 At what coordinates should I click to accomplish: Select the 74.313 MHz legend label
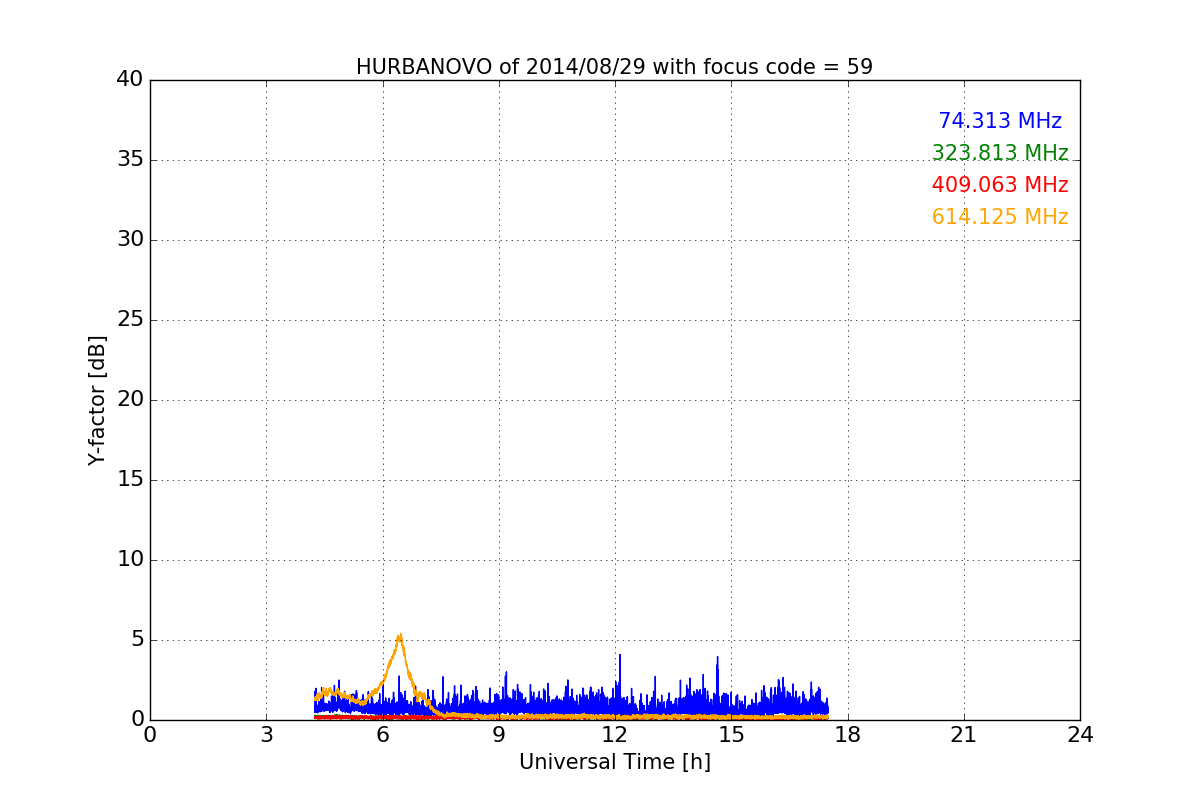pyautogui.click(x=1000, y=121)
